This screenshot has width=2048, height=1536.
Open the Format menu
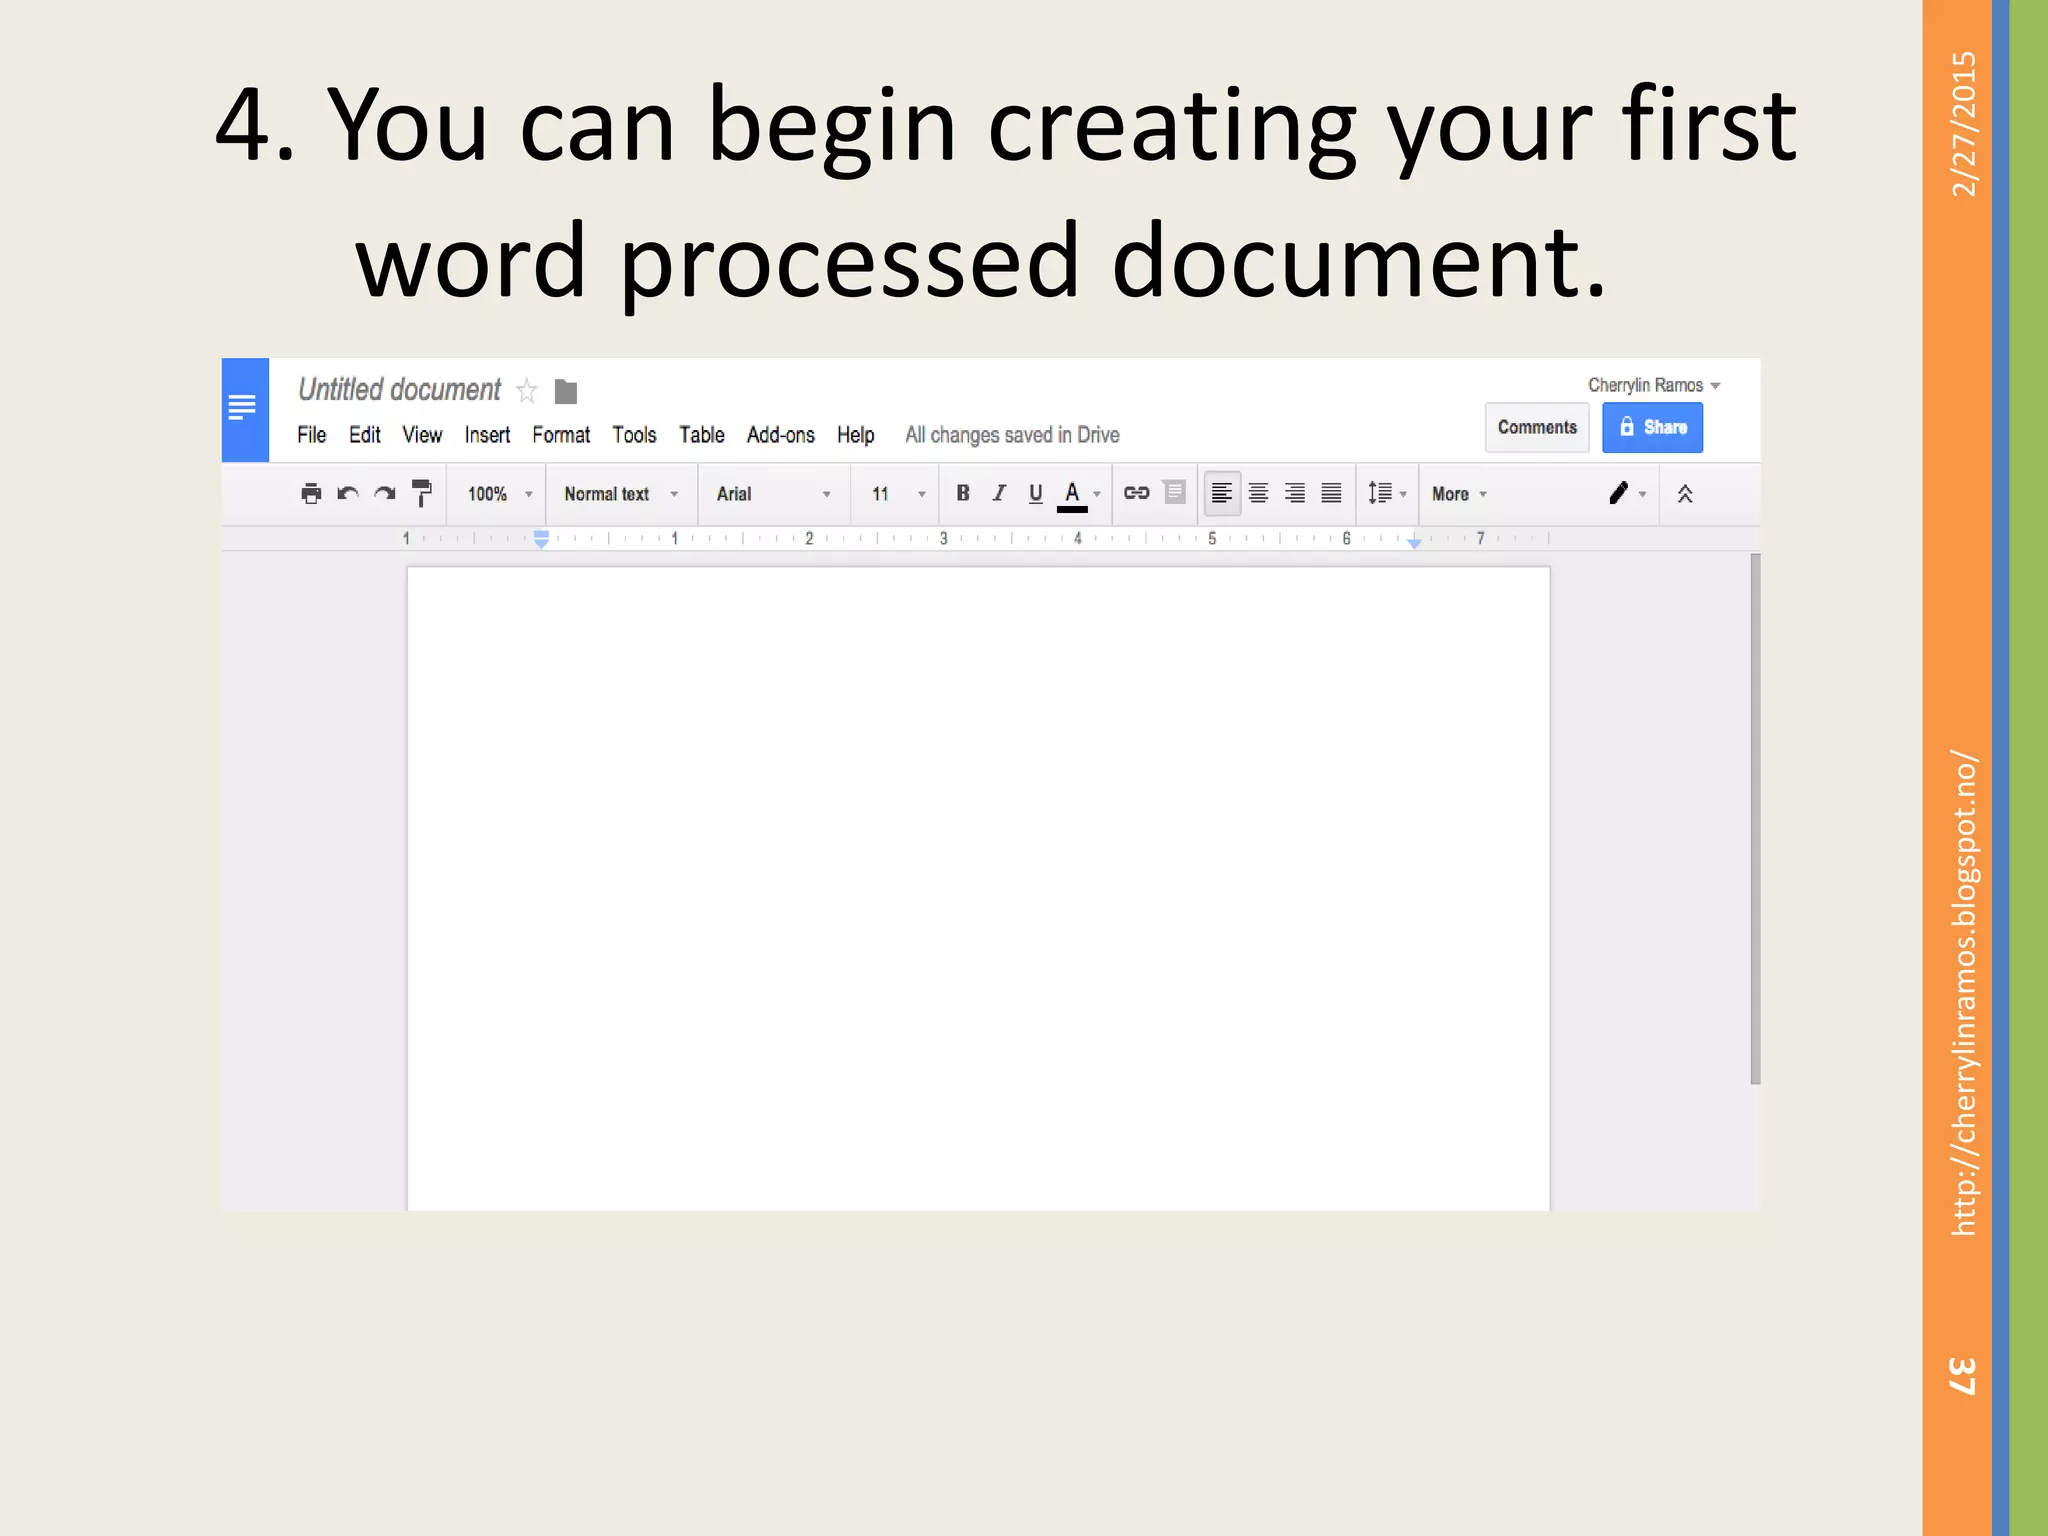coord(561,435)
